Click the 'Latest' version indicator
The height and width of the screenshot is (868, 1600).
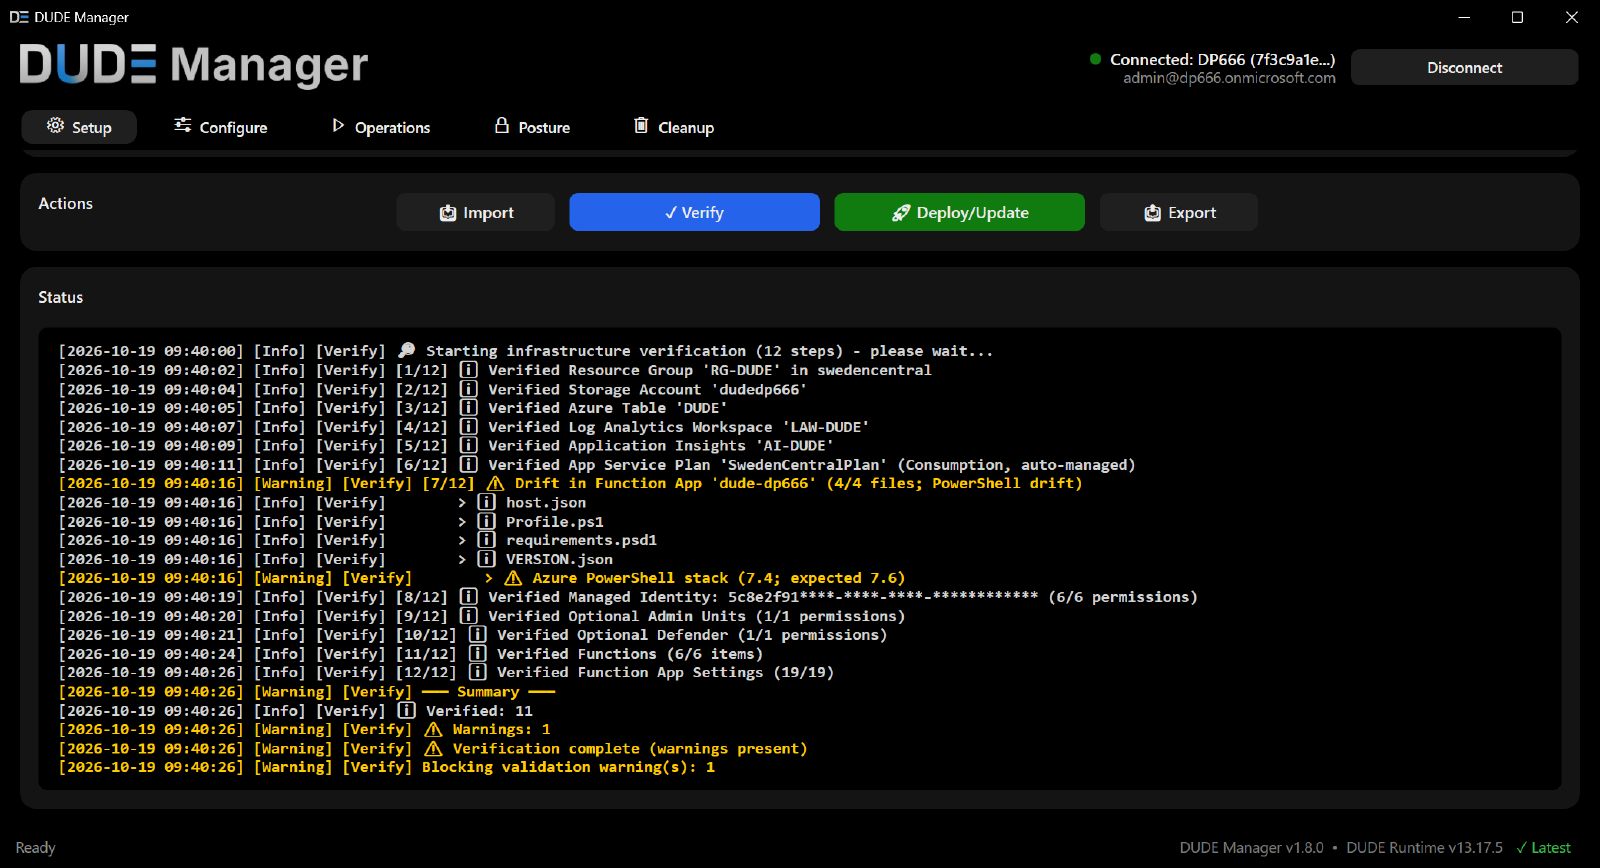1543,848
